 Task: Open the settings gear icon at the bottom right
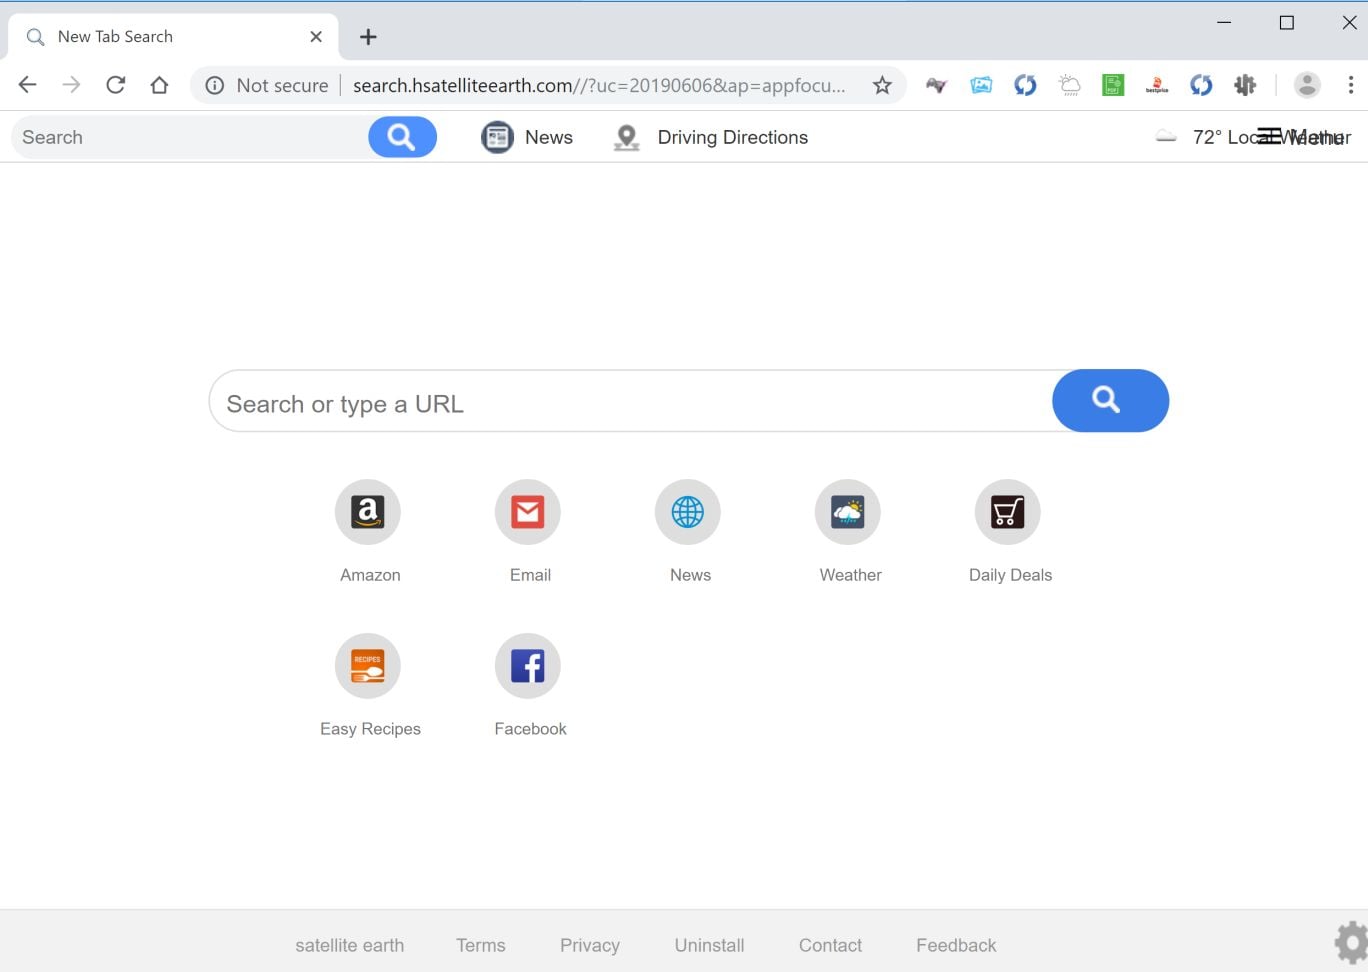coord(1351,943)
